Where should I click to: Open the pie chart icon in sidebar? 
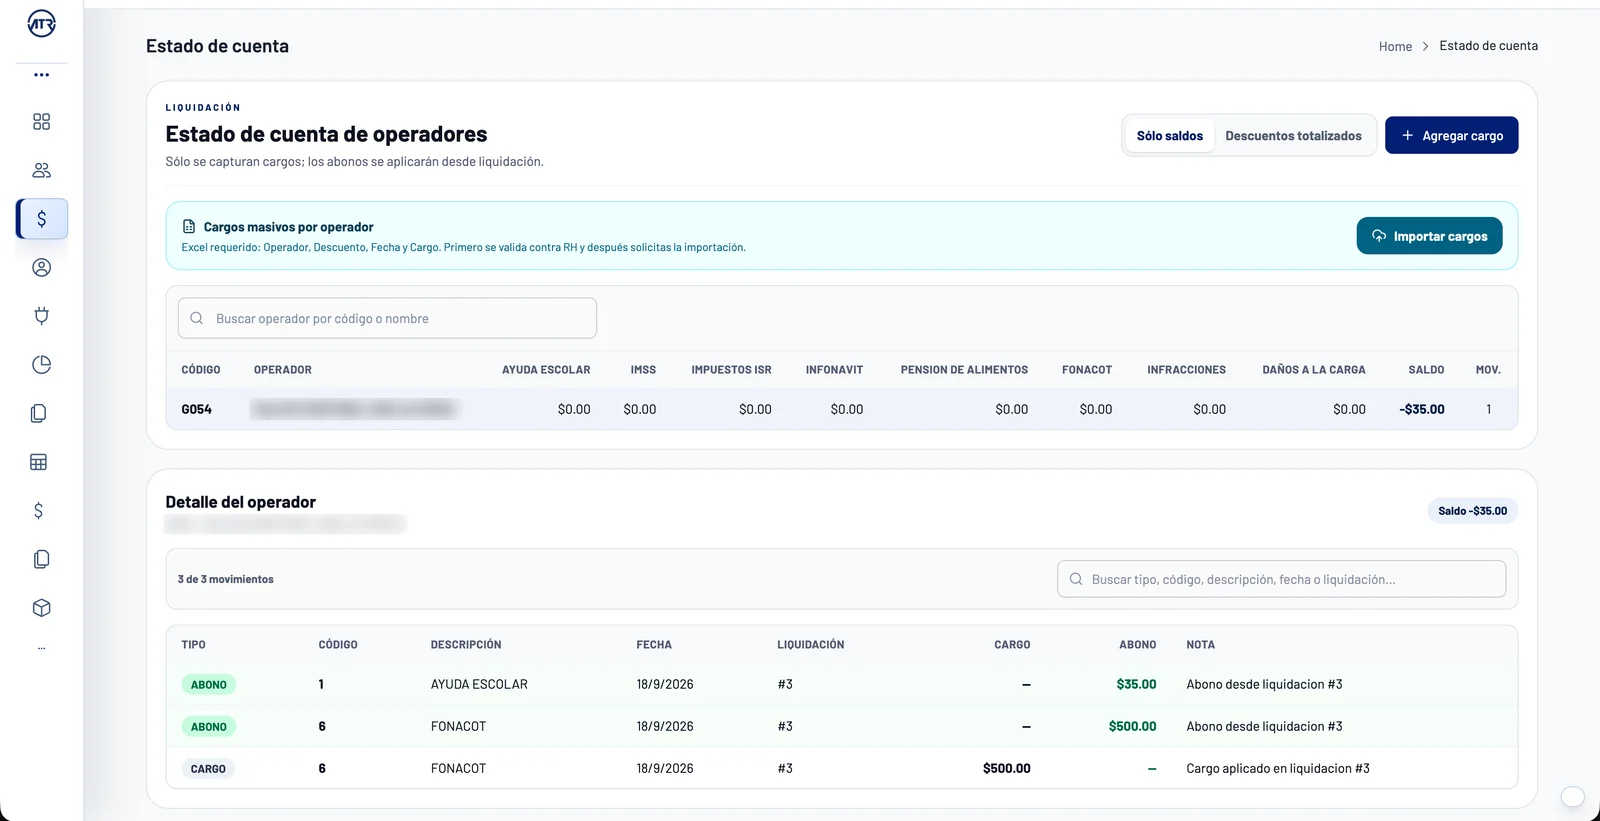[x=41, y=365]
